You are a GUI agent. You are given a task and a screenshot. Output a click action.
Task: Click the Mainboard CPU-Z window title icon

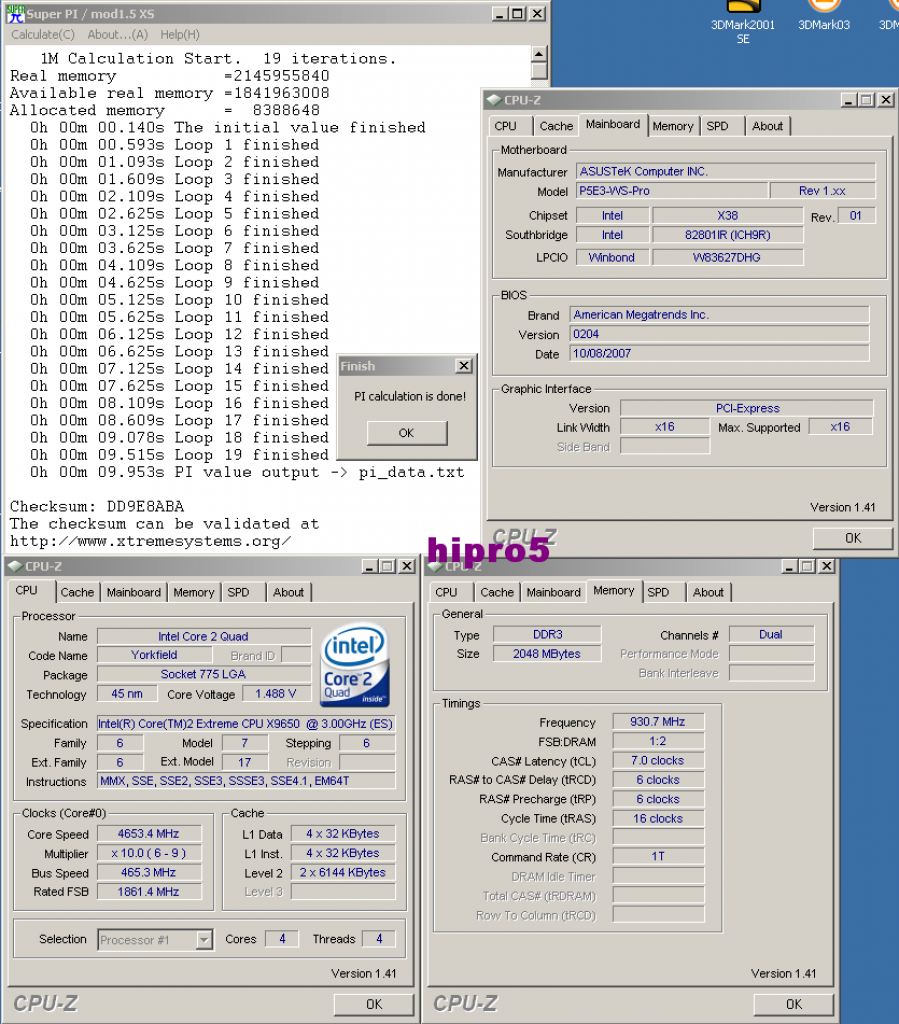(x=494, y=100)
